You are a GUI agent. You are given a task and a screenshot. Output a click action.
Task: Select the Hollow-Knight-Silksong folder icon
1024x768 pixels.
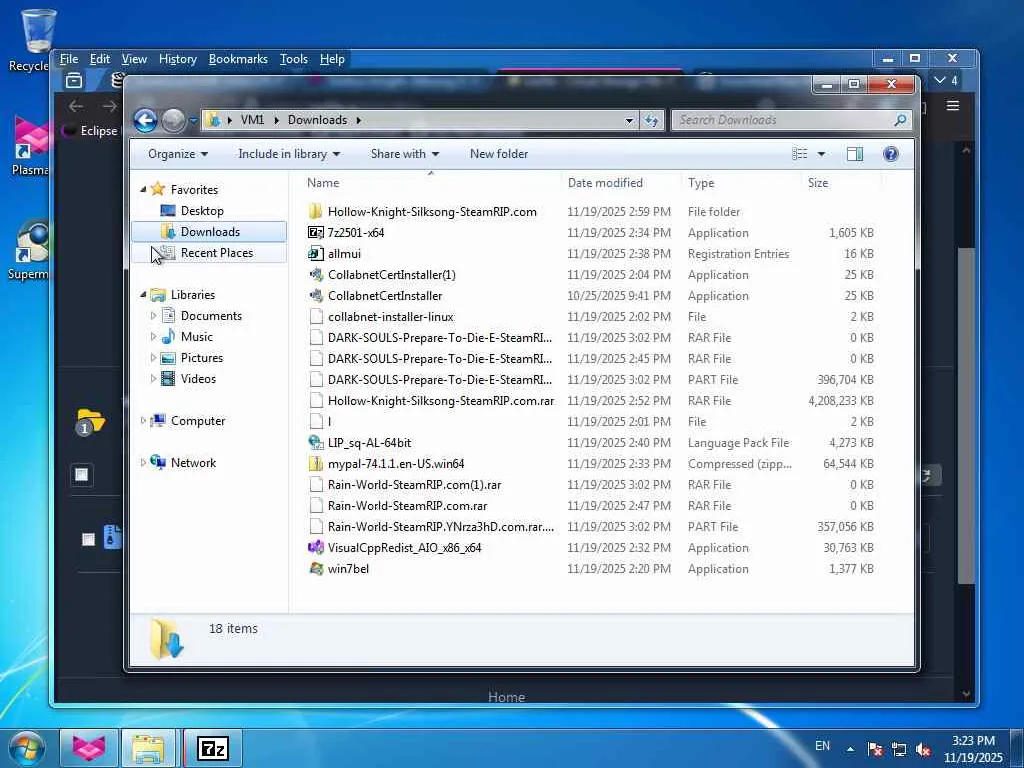point(315,212)
